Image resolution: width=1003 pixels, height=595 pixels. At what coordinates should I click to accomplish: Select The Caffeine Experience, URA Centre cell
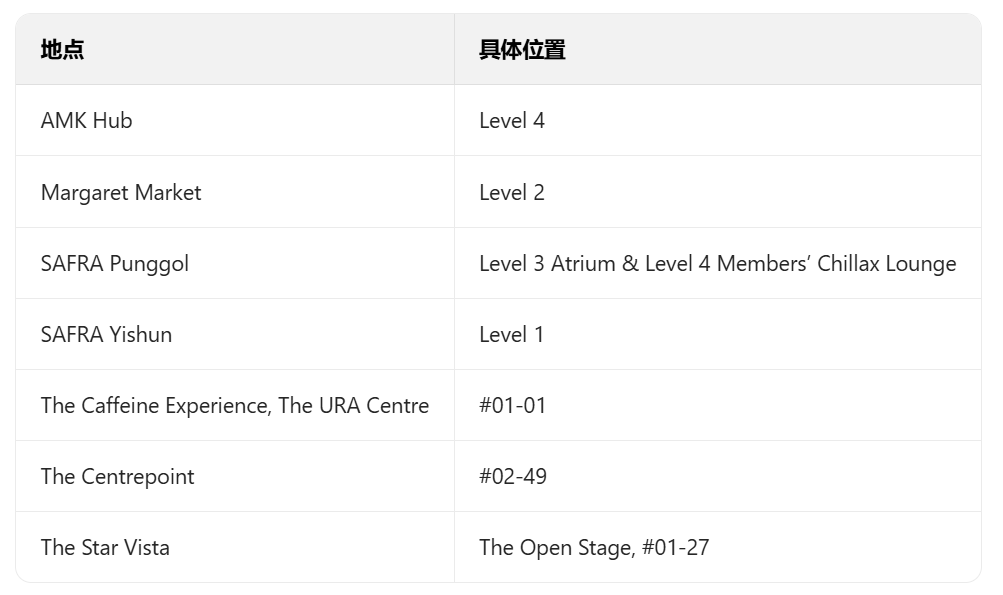tap(235, 406)
